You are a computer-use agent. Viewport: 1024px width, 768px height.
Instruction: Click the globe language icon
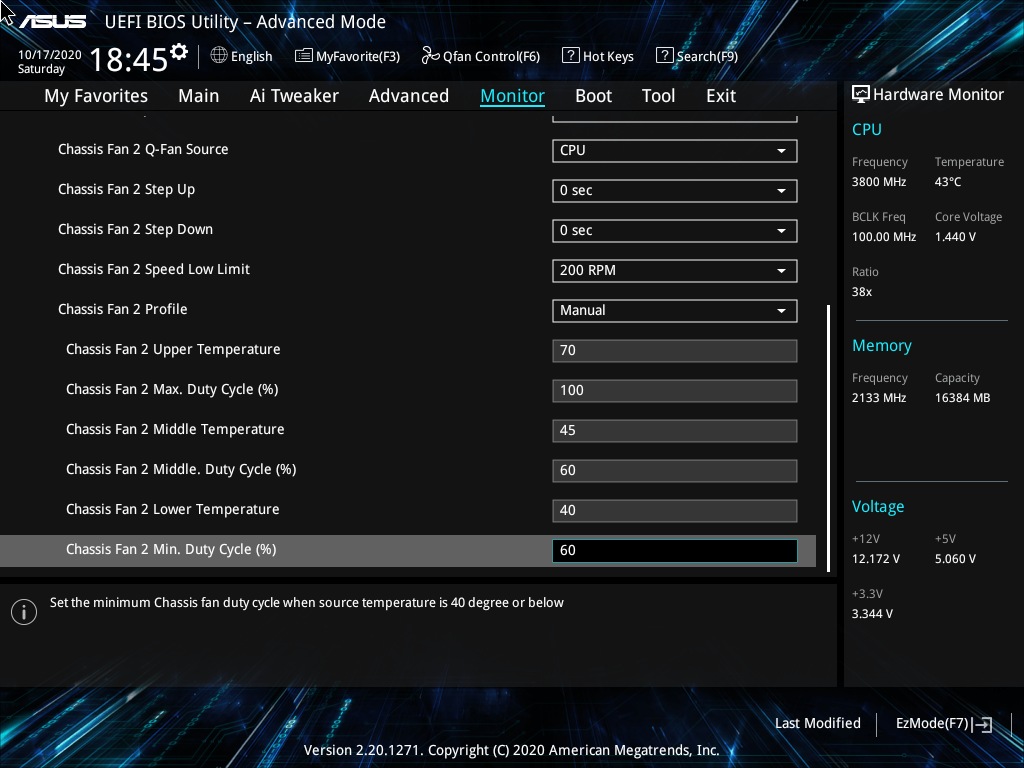click(219, 56)
